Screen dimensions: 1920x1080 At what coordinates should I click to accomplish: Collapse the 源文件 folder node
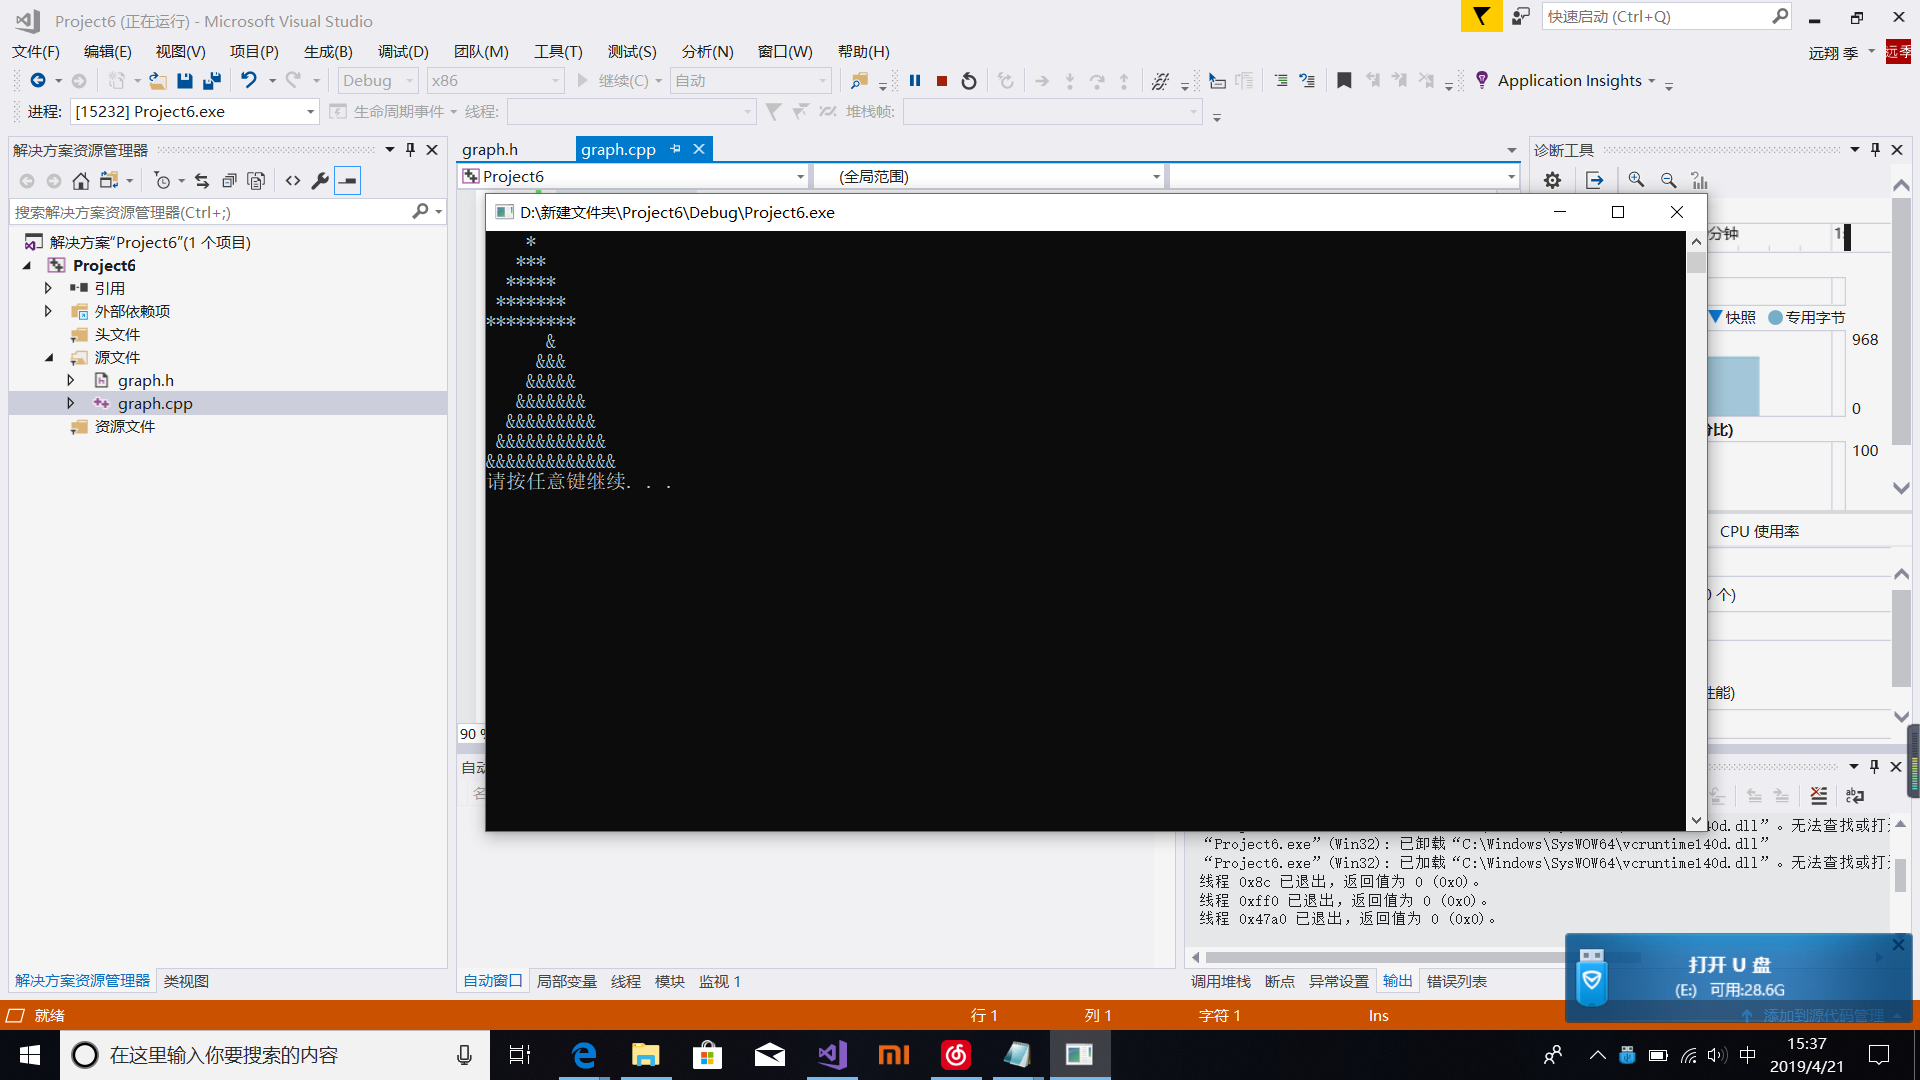point(49,358)
